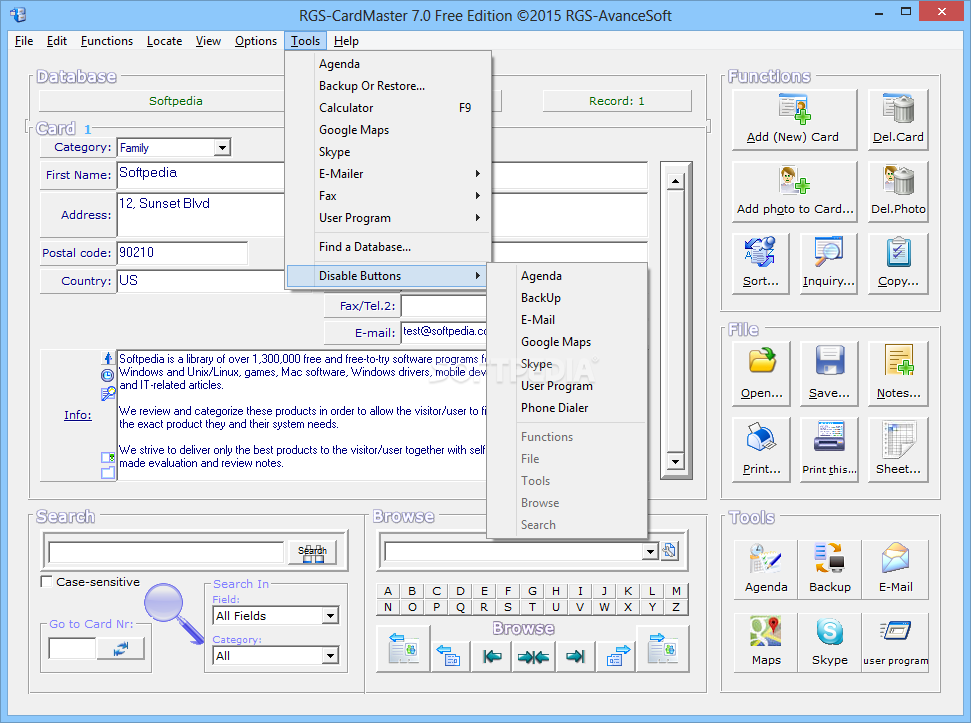Screen dimensions: 971x723
Task: Select Backup Or Restore menu entry
Action: 388,86
